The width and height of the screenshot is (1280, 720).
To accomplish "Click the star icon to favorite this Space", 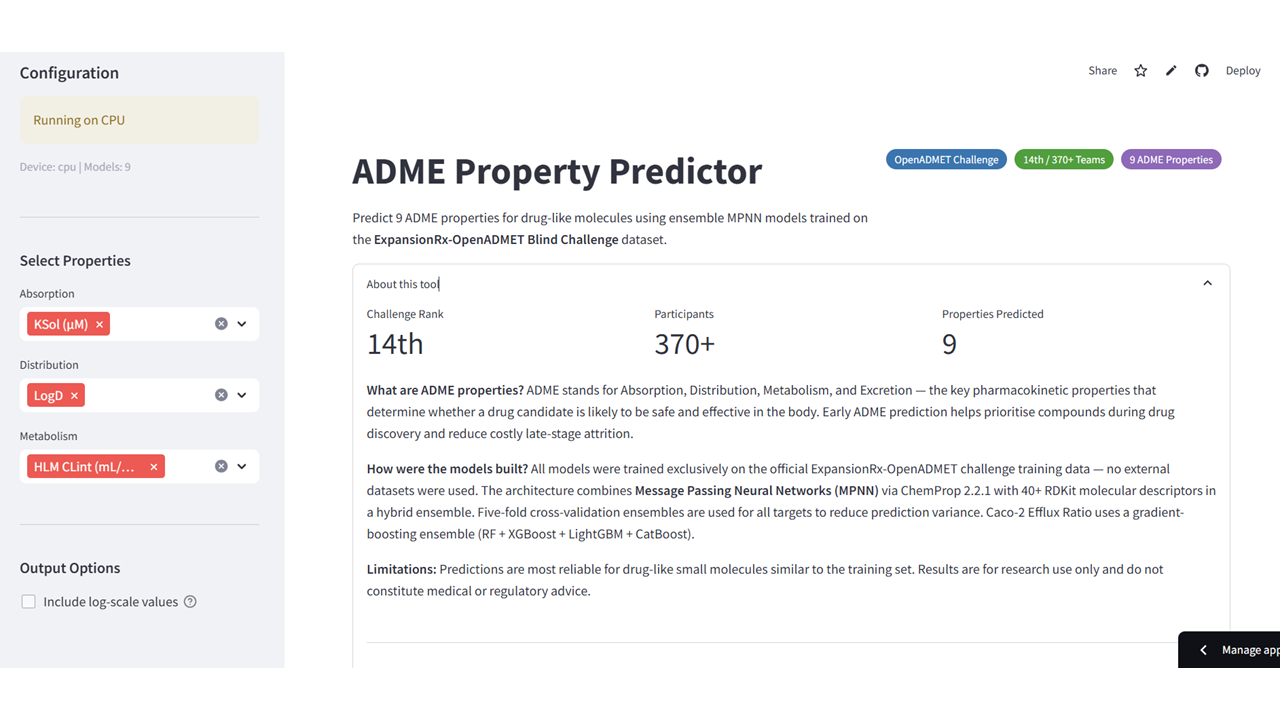I will click(1140, 70).
